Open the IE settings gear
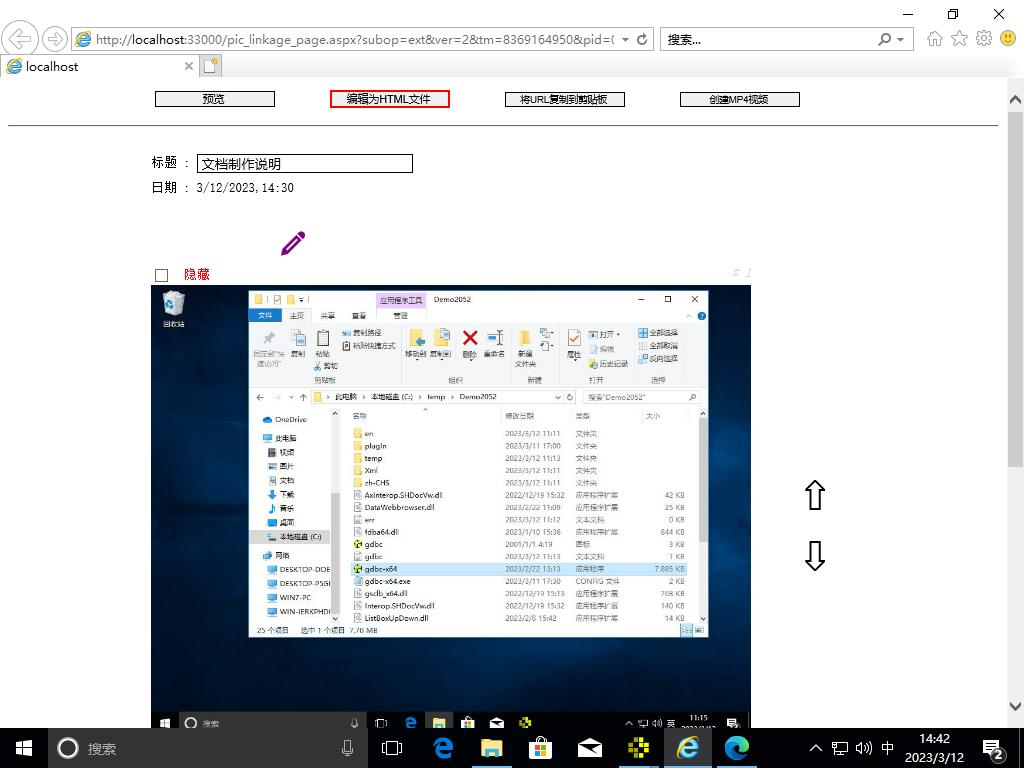 pos(984,39)
